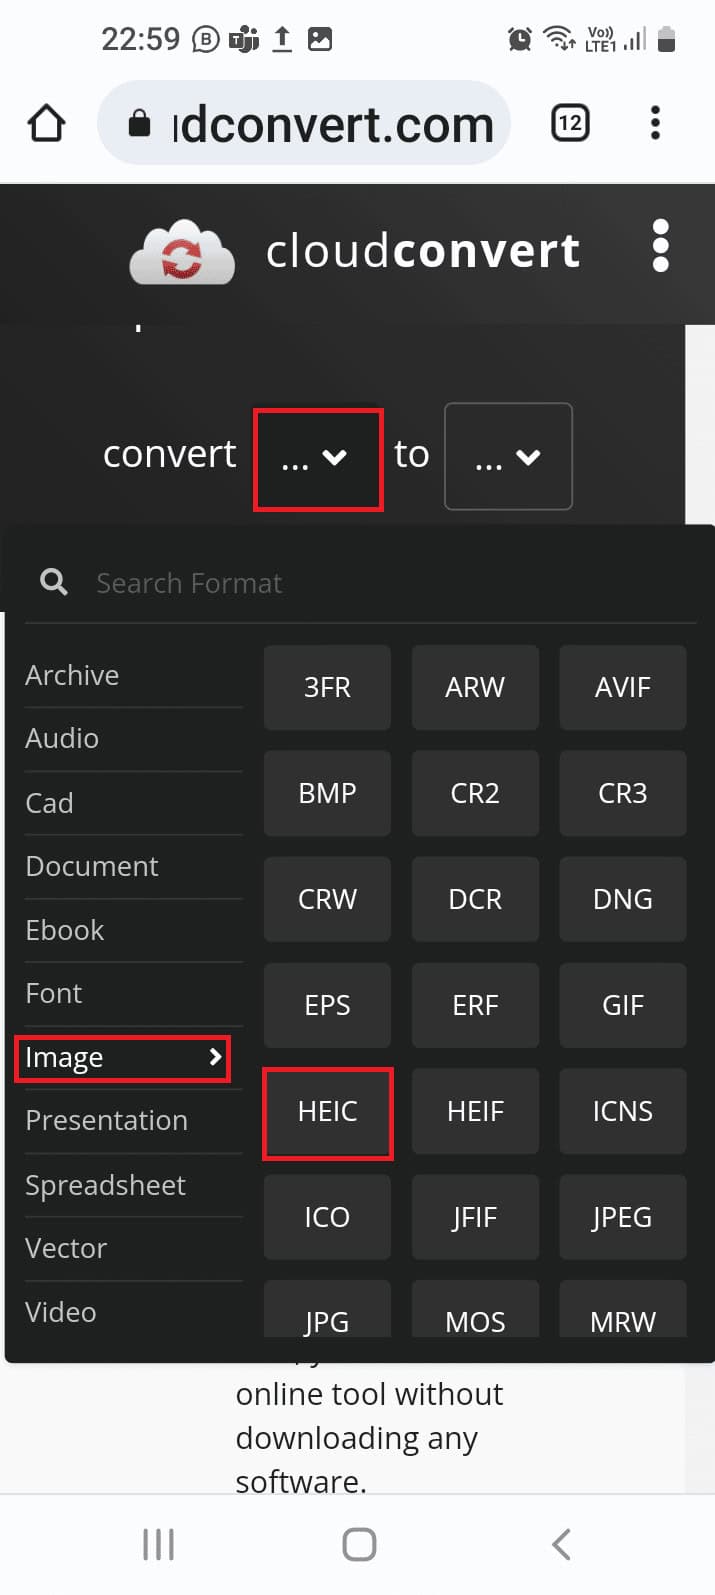The height and width of the screenshot is (1595, 715).
Task: Tap the battery status indicator
Action: click(666, 38)
